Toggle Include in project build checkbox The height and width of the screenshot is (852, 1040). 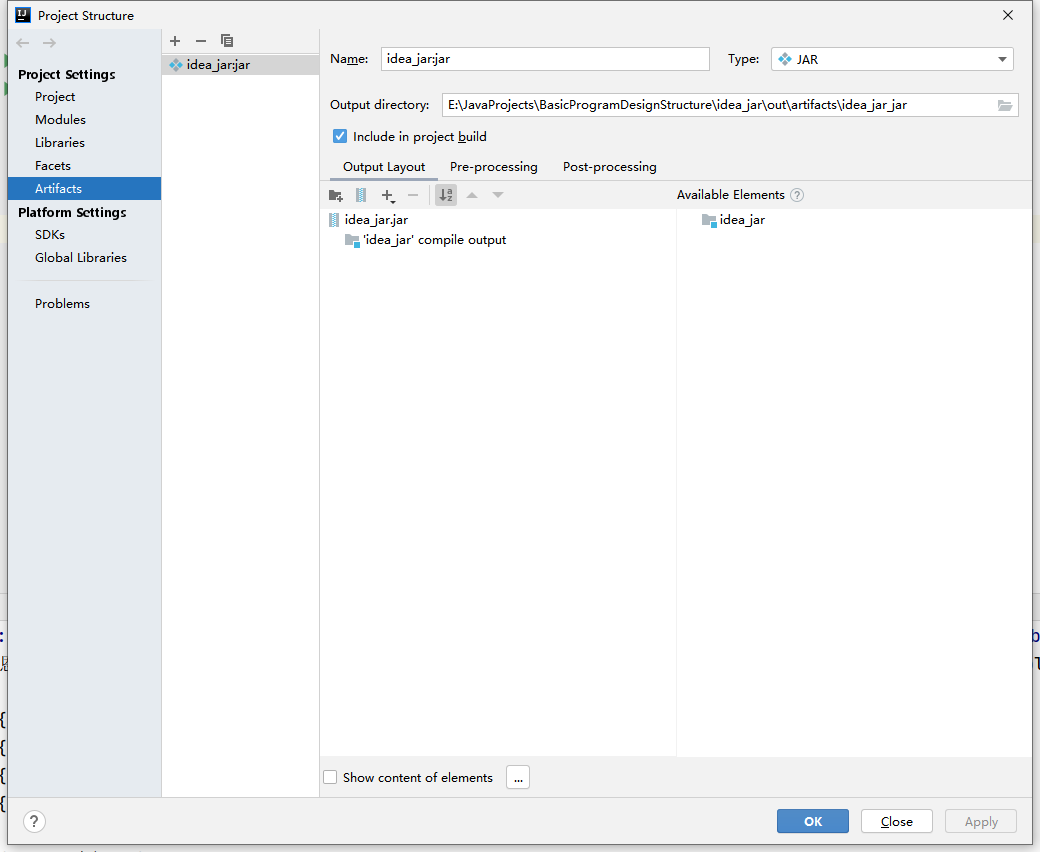pyautogui.click(x=340, y=137)
